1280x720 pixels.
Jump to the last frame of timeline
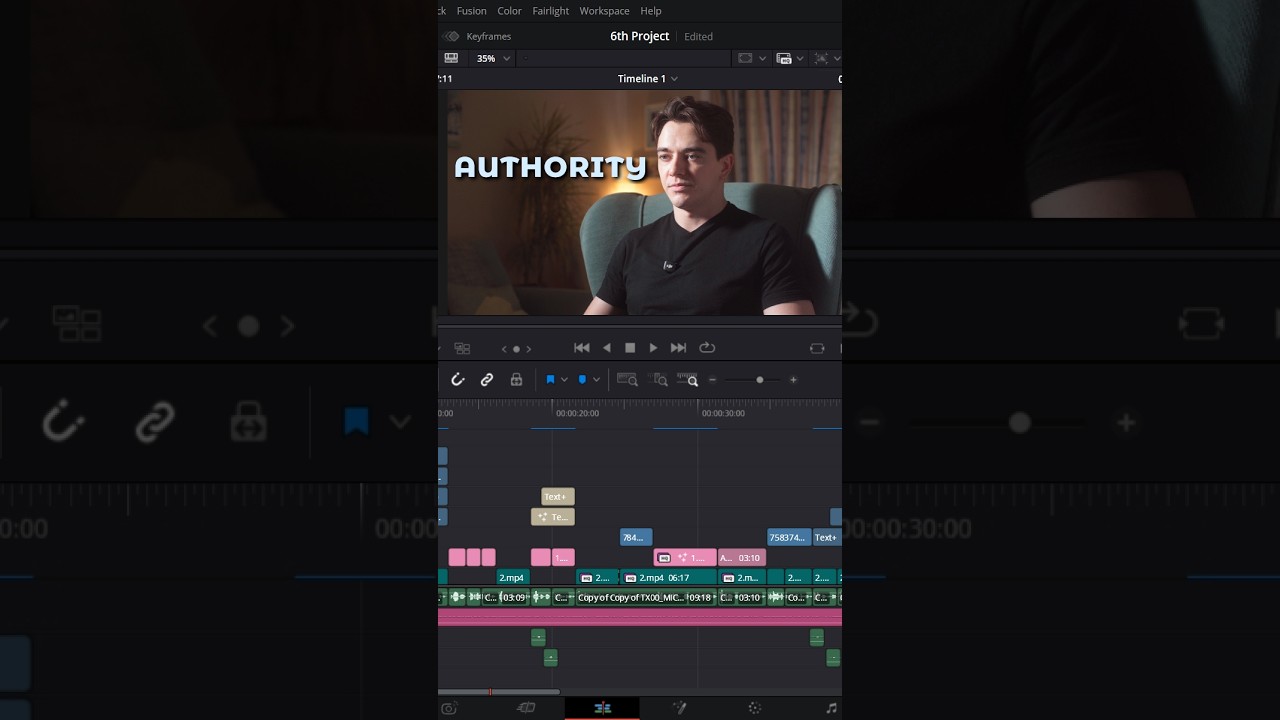(678, 348)
